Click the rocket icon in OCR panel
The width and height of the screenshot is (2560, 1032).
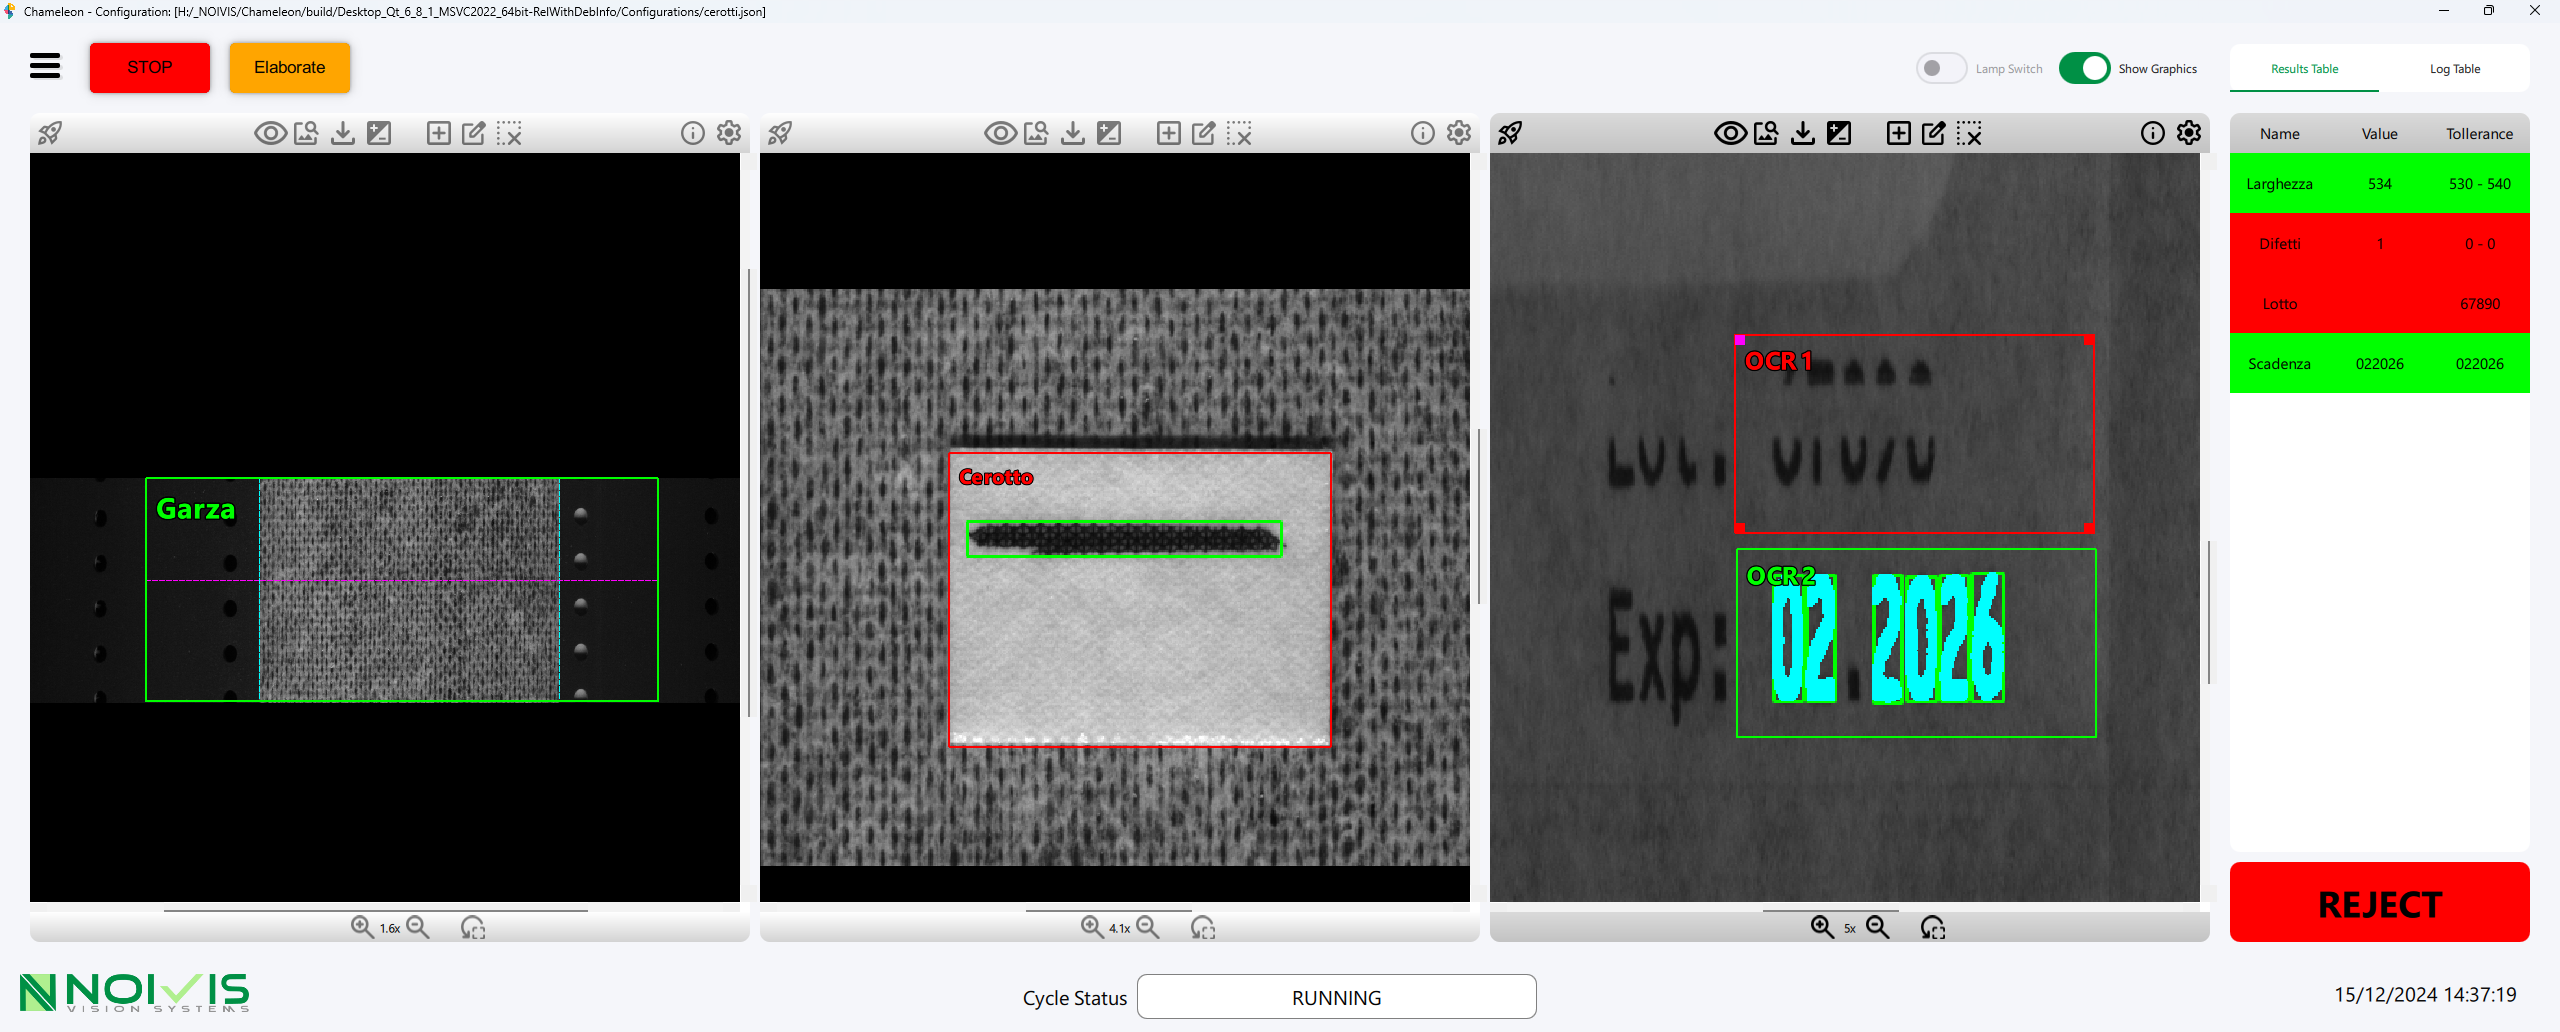click(1510, 133)
